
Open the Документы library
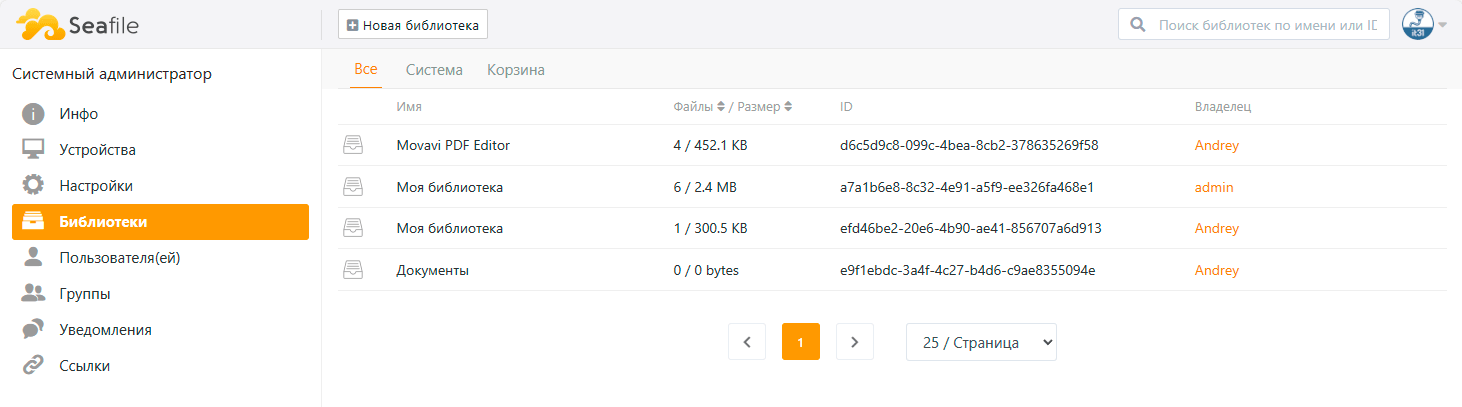click(433, 270)
